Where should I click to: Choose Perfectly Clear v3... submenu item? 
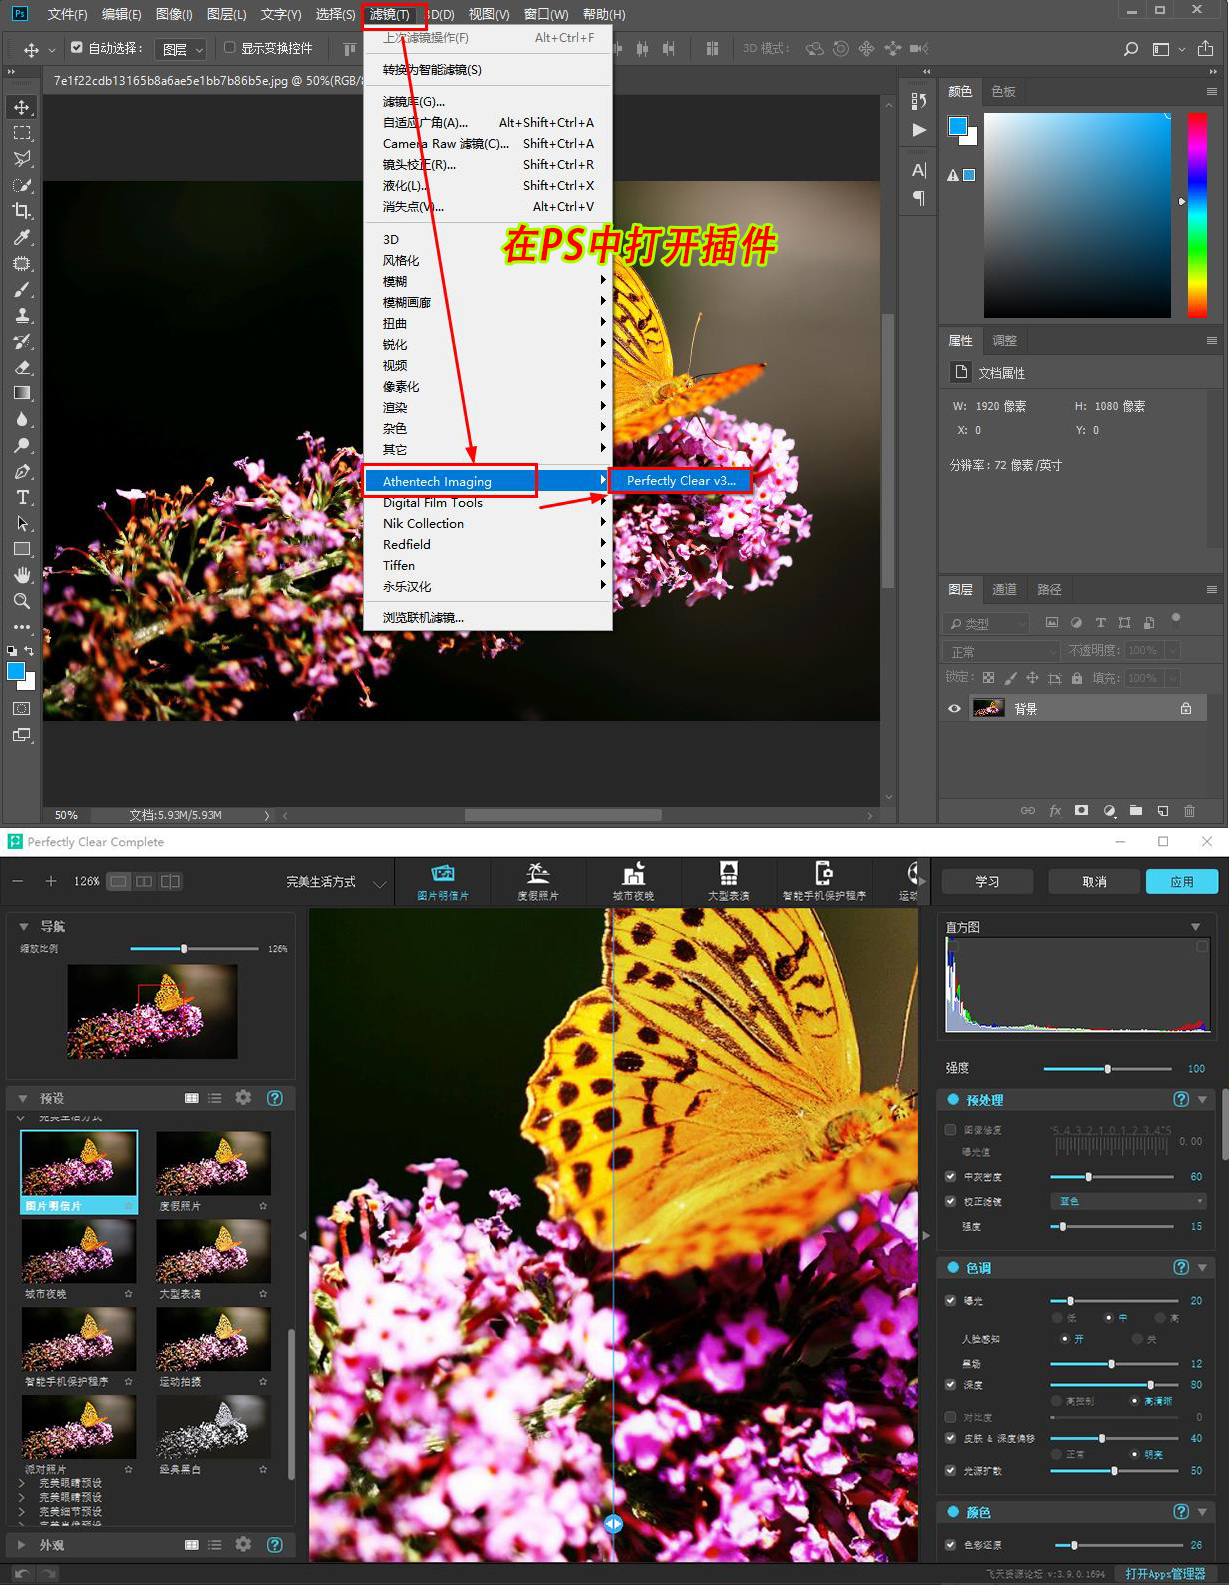[x=681, y=481]
